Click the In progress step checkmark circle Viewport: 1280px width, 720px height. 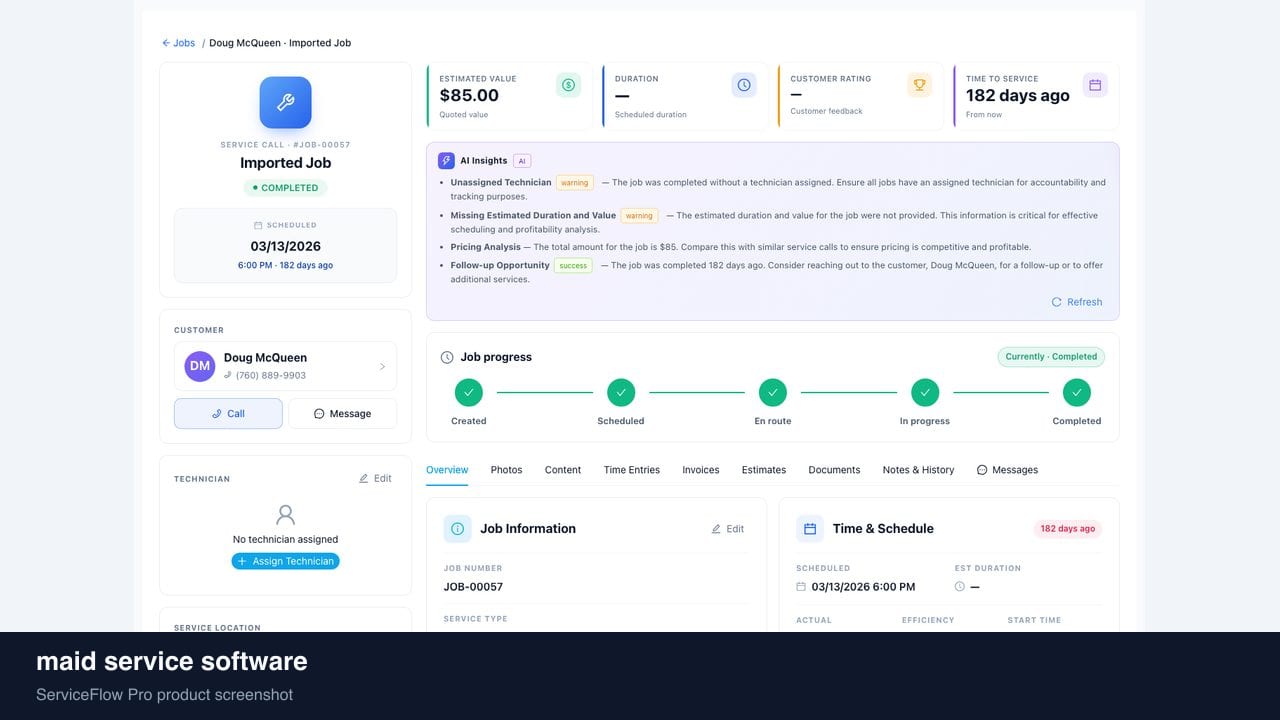pos(925,392)
